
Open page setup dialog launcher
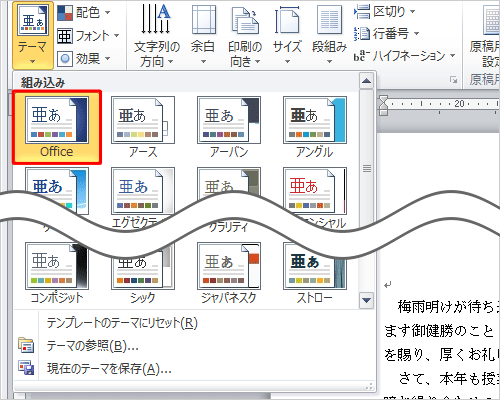point(453,80)
